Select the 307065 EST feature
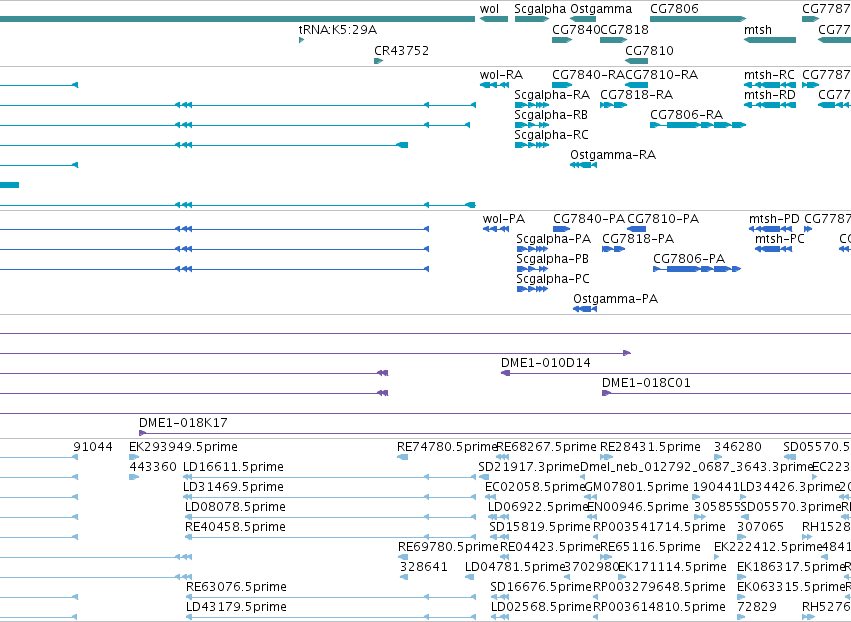The image size is (851, 622). (x=741, y=537)
